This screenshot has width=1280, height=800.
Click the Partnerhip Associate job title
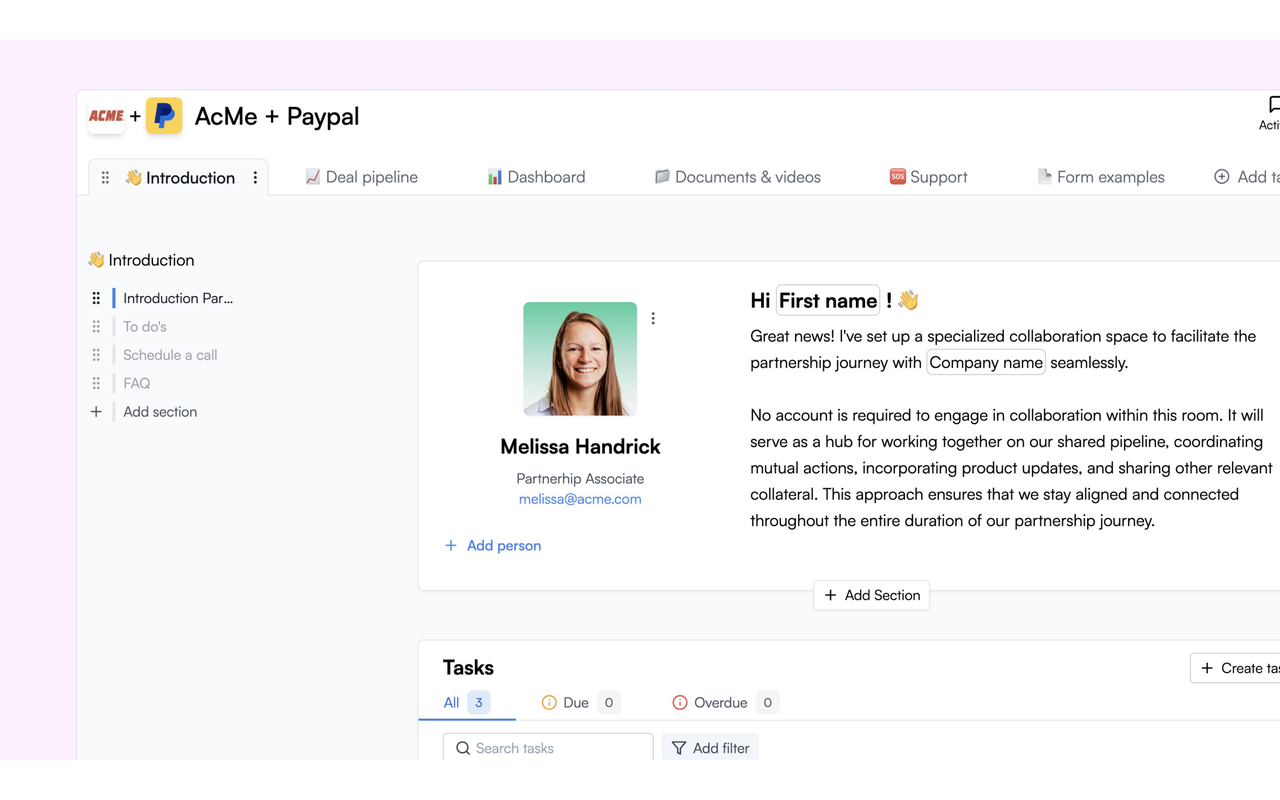point(580,479)
